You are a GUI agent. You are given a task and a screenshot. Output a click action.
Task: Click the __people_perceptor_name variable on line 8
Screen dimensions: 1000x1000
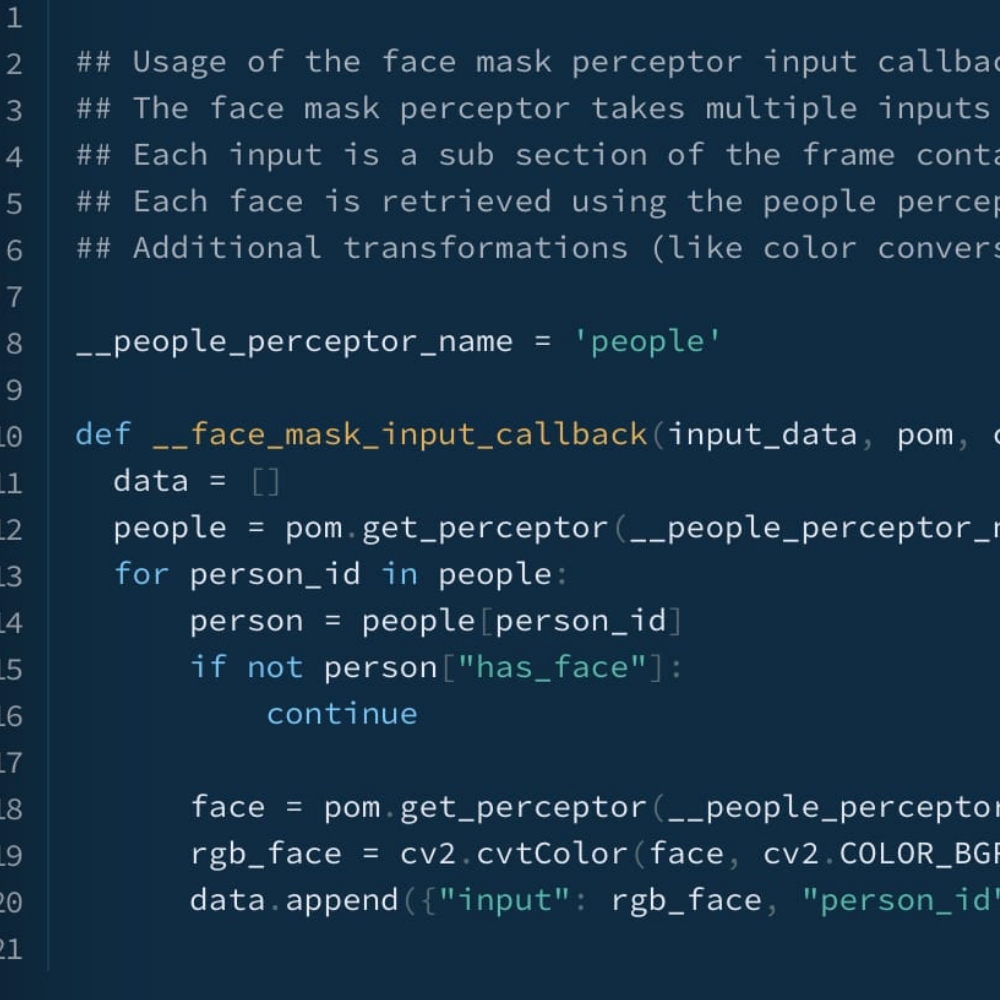click(295, 342)
